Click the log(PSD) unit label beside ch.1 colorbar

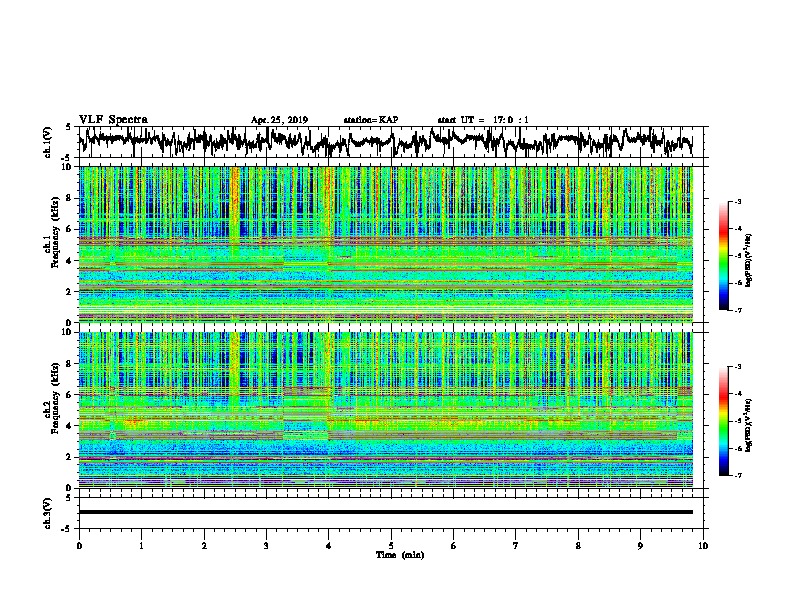749,260
